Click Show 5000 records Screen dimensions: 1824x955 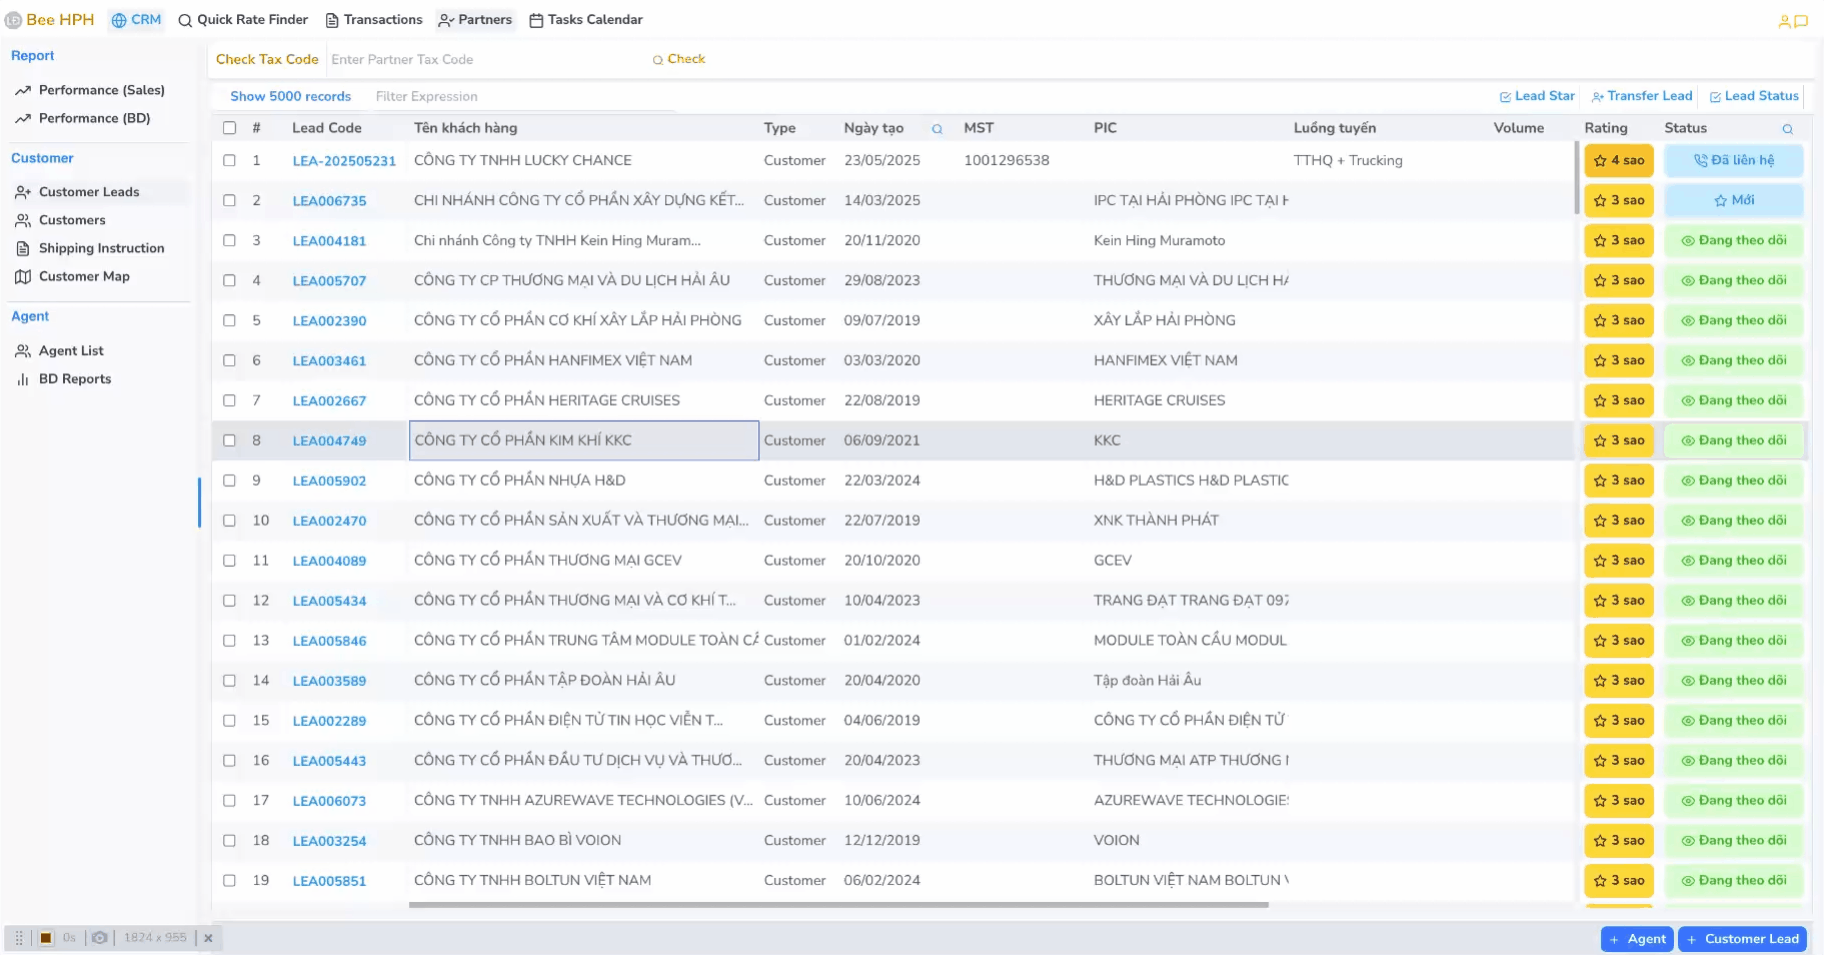291,96
